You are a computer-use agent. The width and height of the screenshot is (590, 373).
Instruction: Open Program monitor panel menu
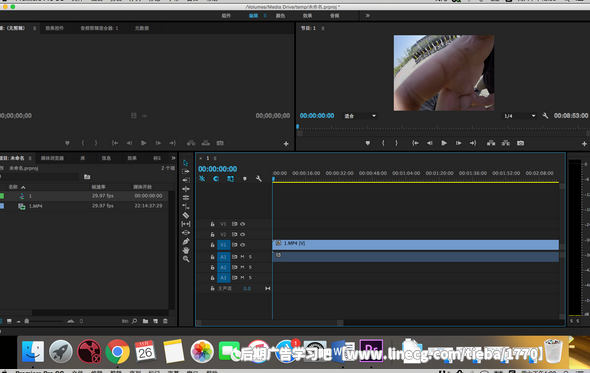click(323, 28)
